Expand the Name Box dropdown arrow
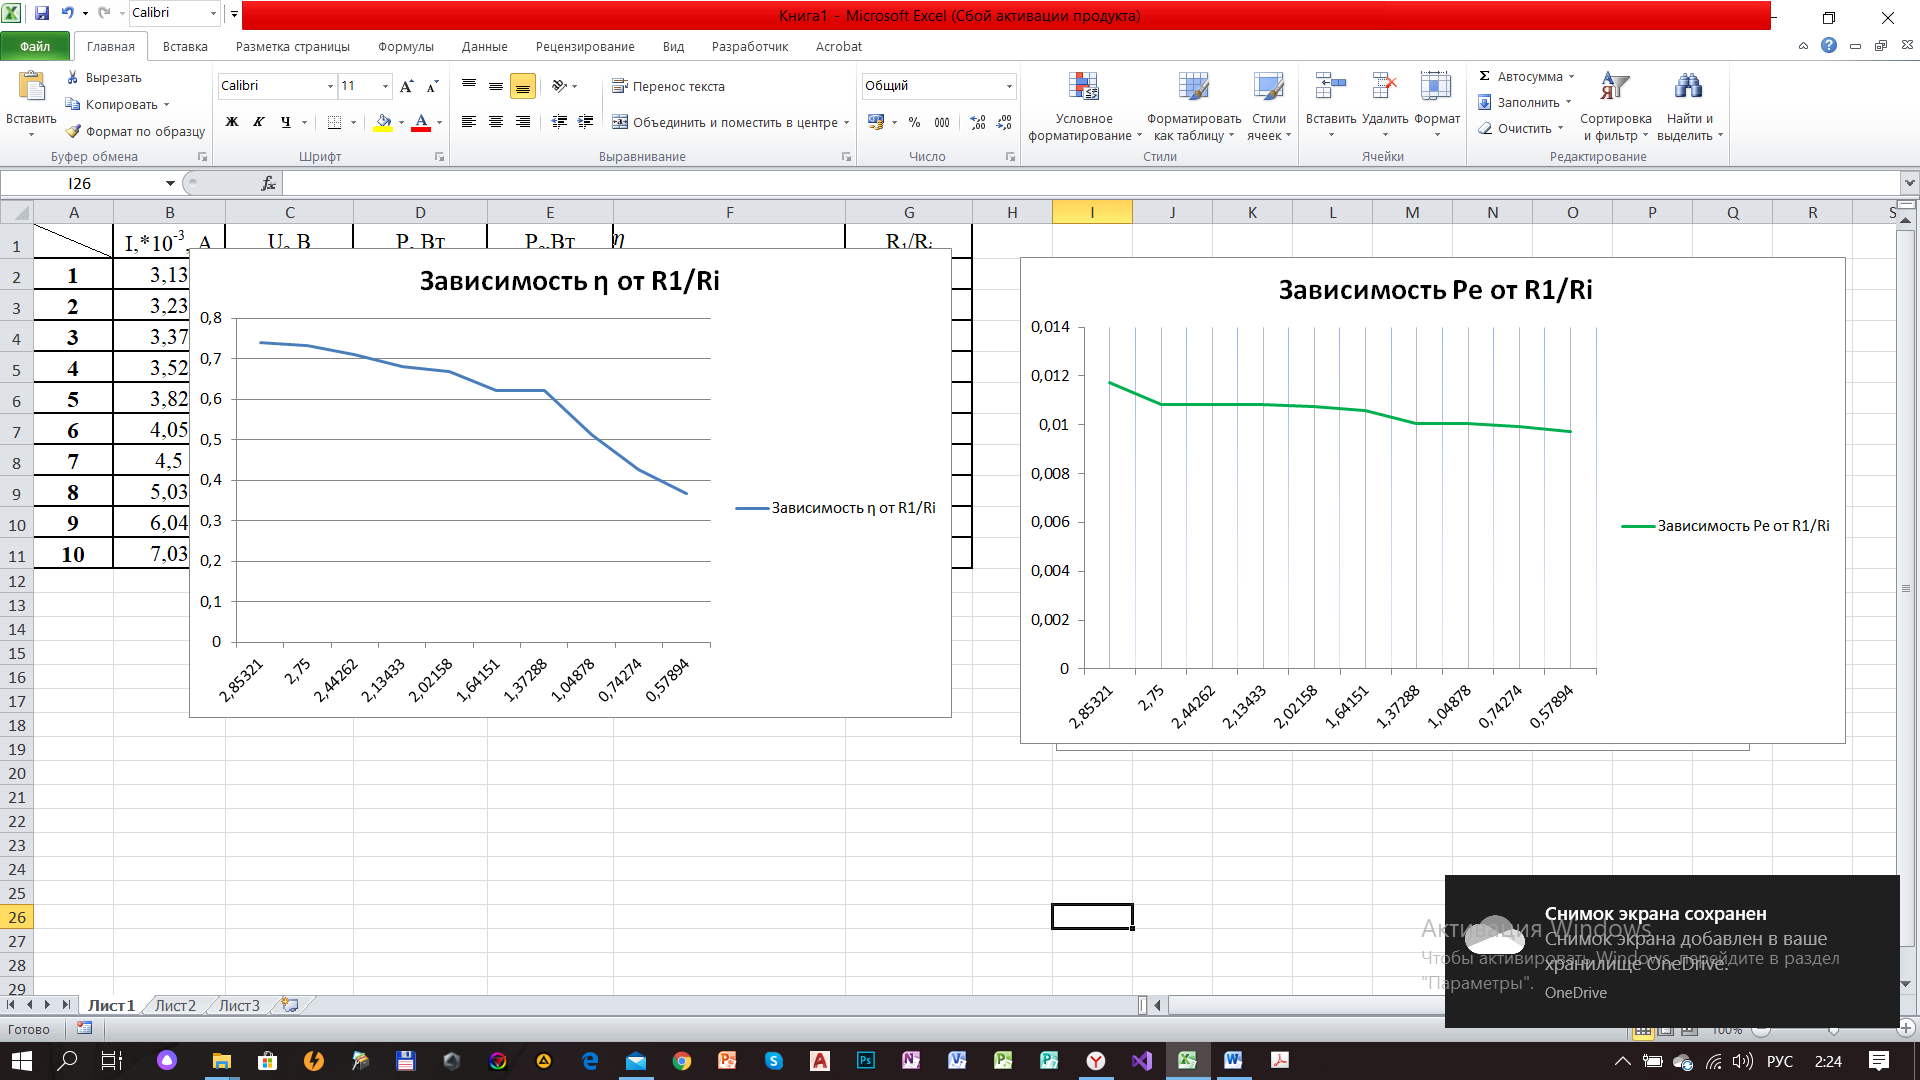 click(x=170, y=183)
